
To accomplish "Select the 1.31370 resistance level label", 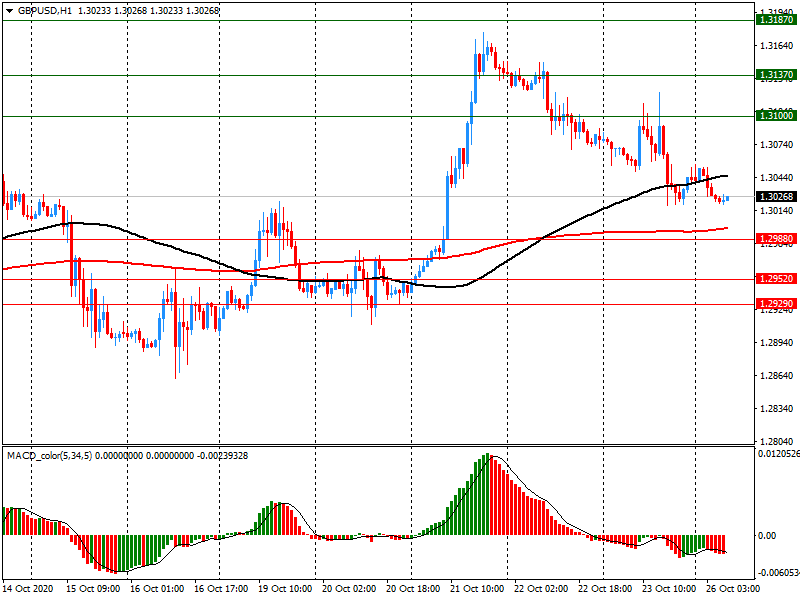I will 776,75.
